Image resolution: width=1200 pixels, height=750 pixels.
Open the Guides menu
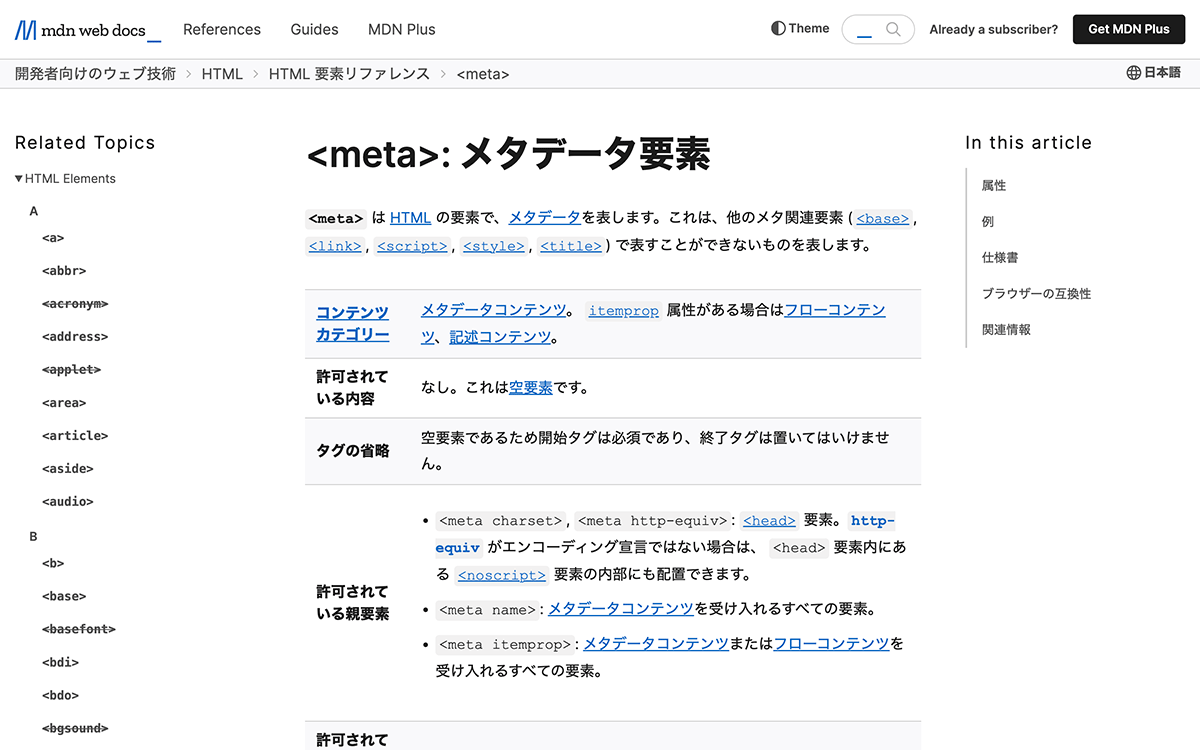point(314,29)
